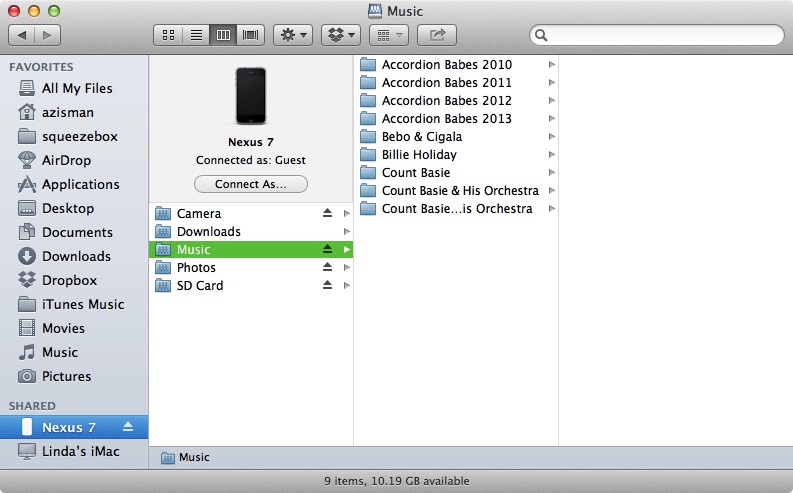Image resolution: width=793 pixels, height=493 pixels.
Task: Switch to icon view
Action: [x=168, y=35]
